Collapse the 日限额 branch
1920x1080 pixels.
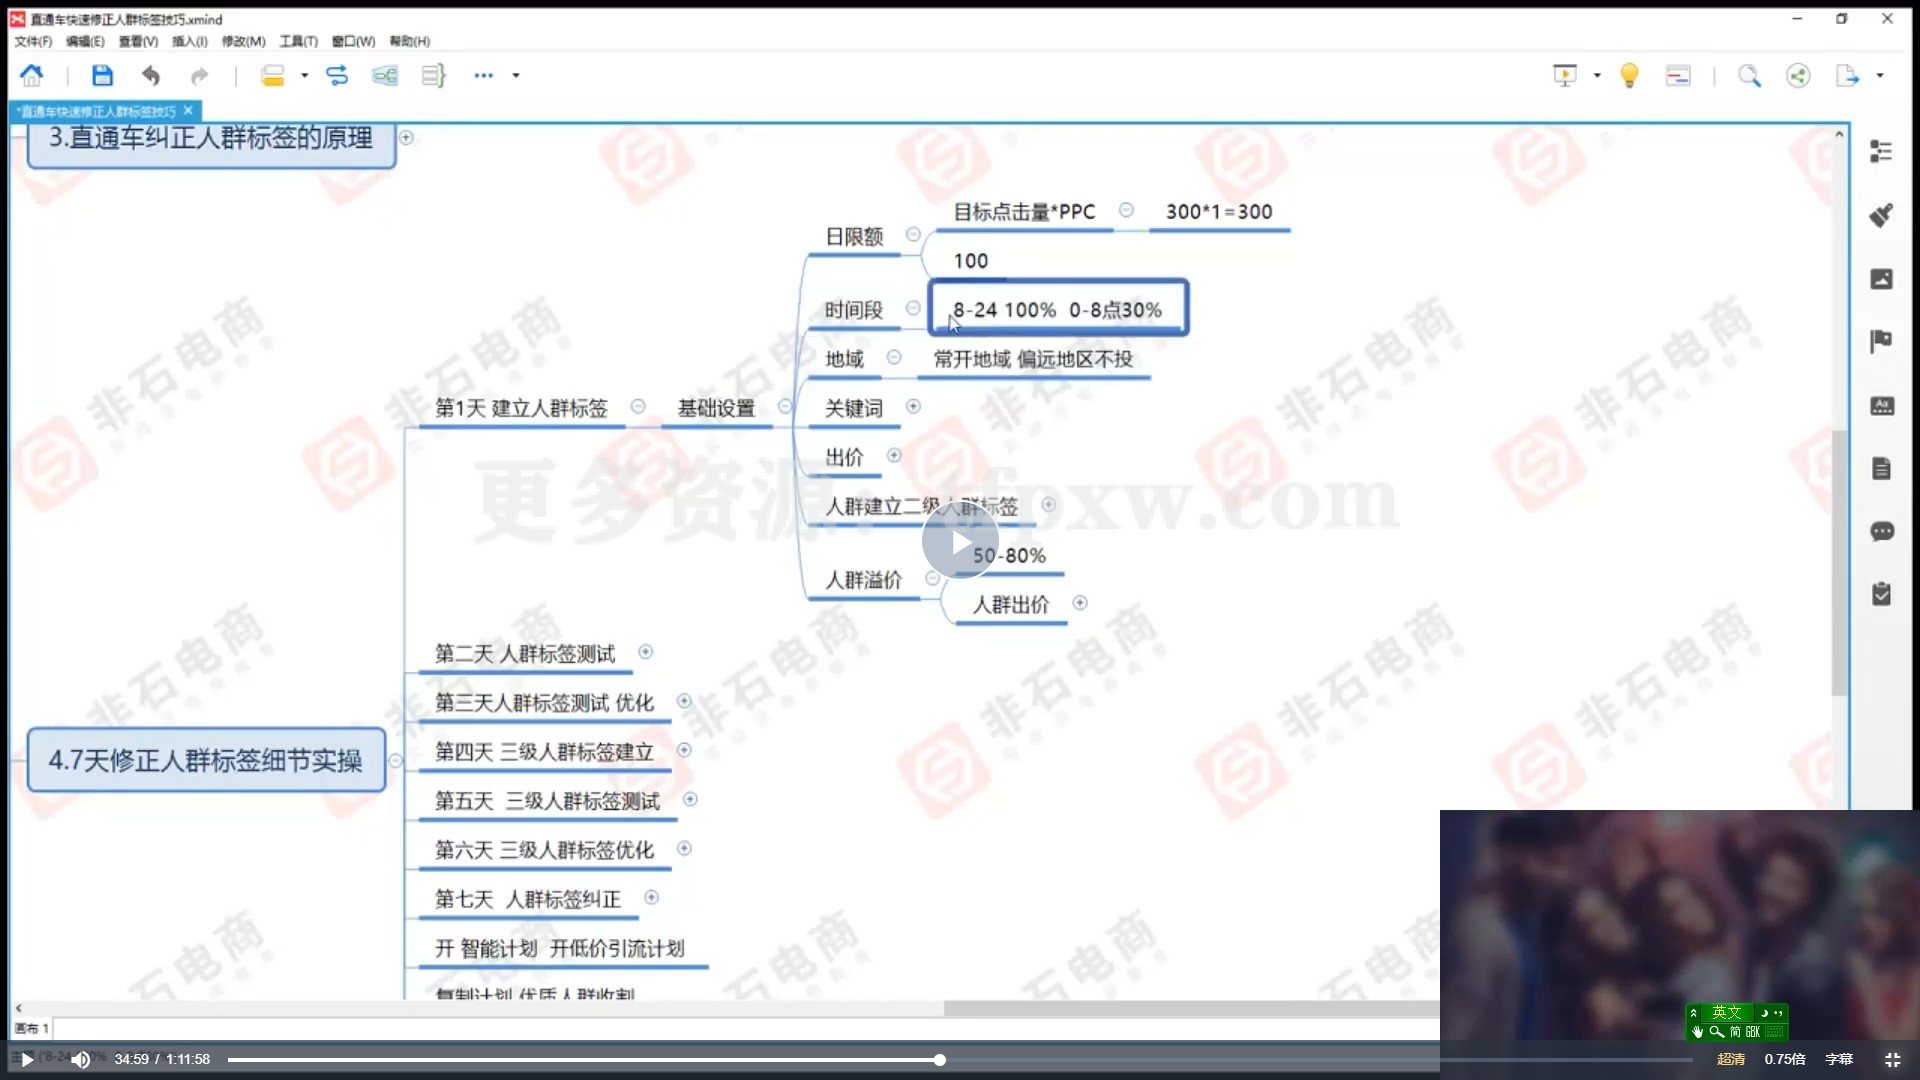pyautogui.click(x=913, y=235)
